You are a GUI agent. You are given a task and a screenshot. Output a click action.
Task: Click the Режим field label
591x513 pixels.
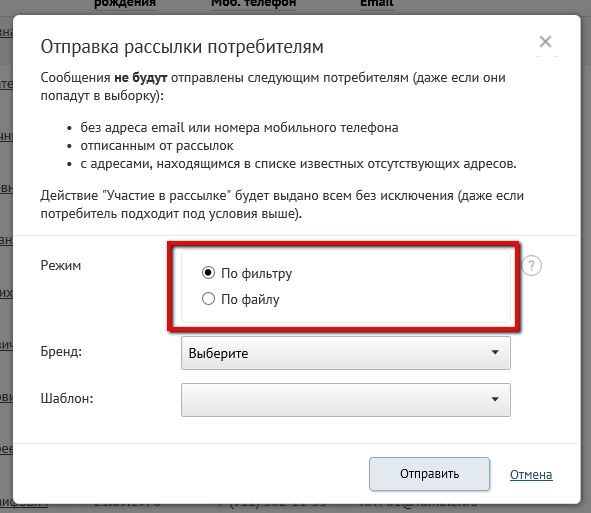[x=61, y=266]
